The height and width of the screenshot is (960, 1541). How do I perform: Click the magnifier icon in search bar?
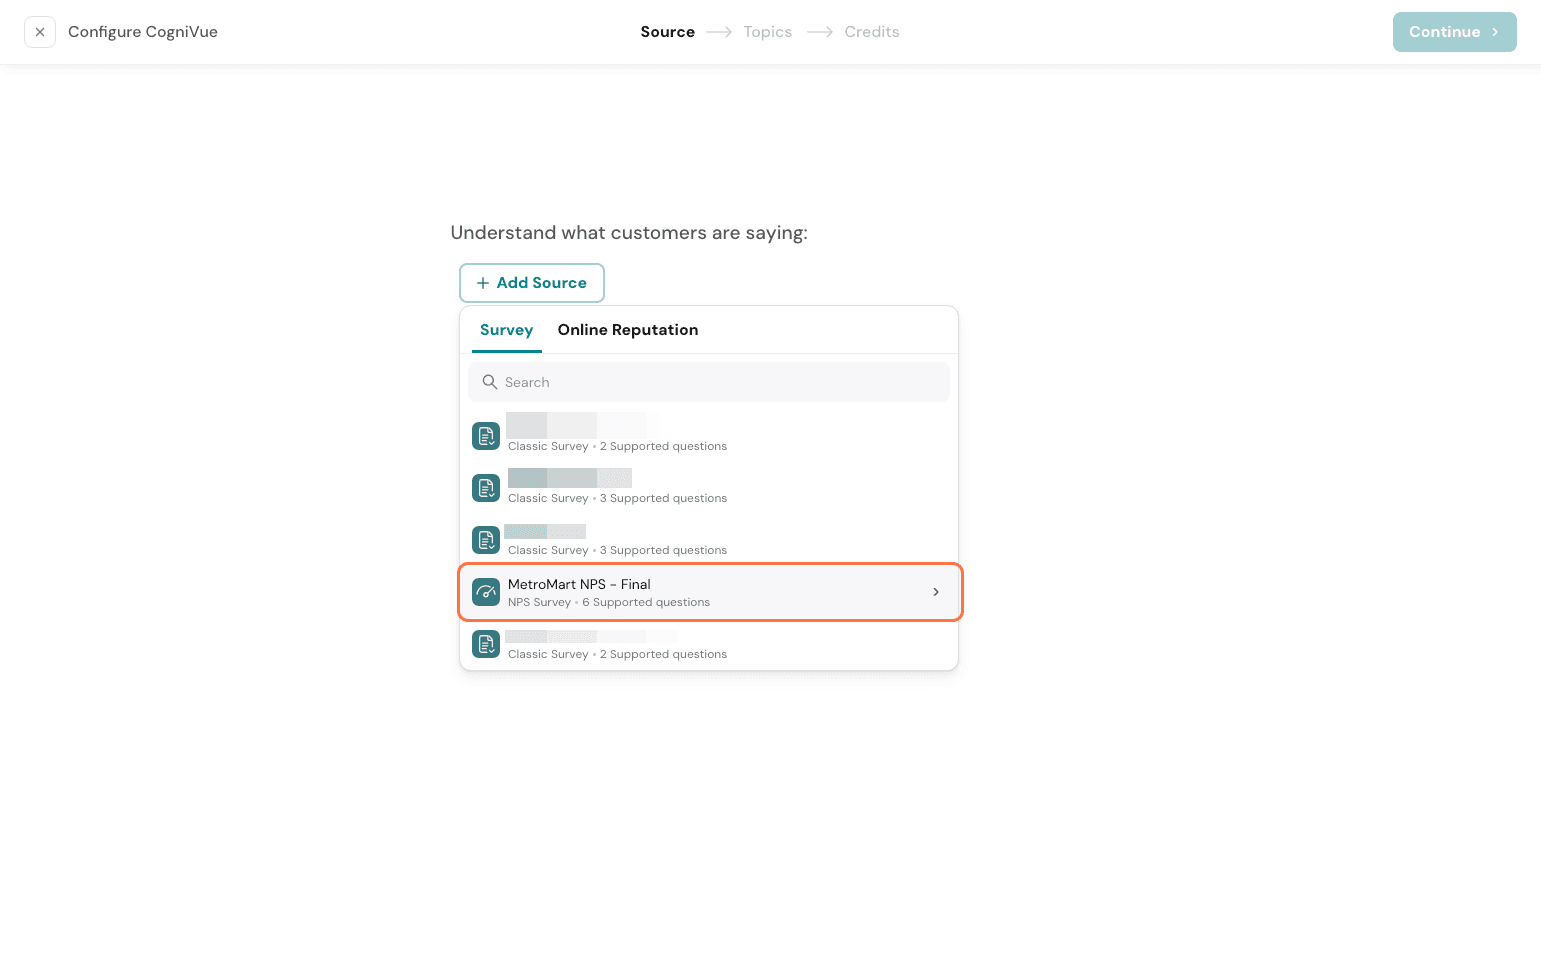490,382
